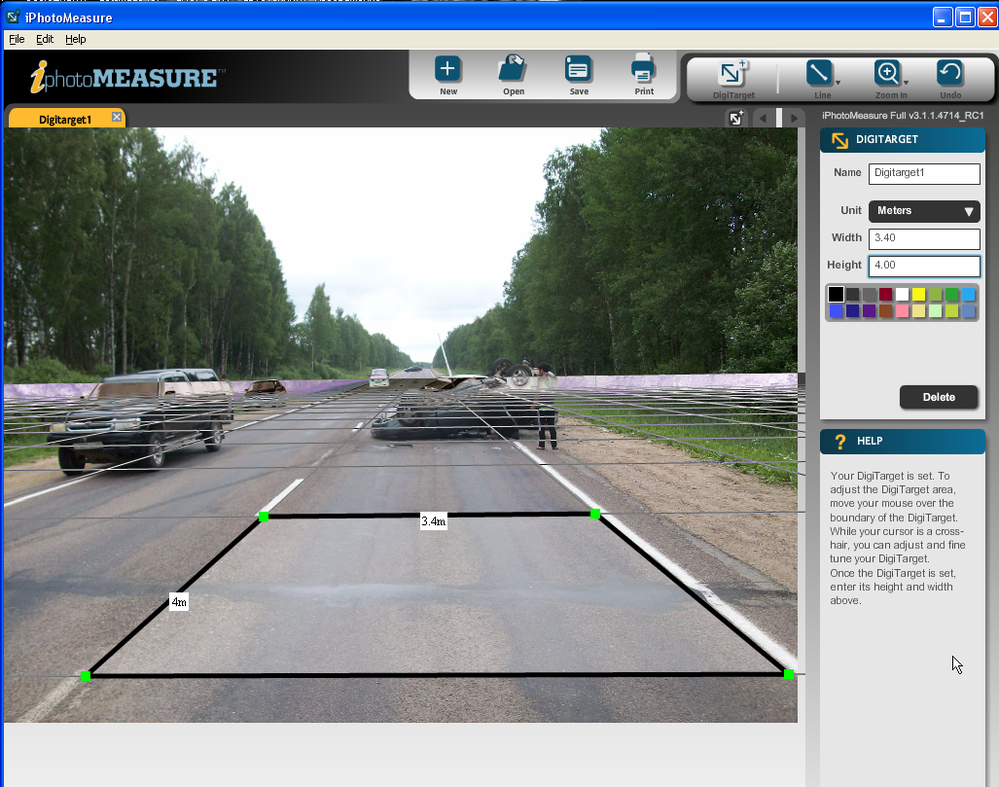This screenshot has height=787, width=999.
Task: Open the File menu
Action: pyautogui.click(x=16, y=39)
